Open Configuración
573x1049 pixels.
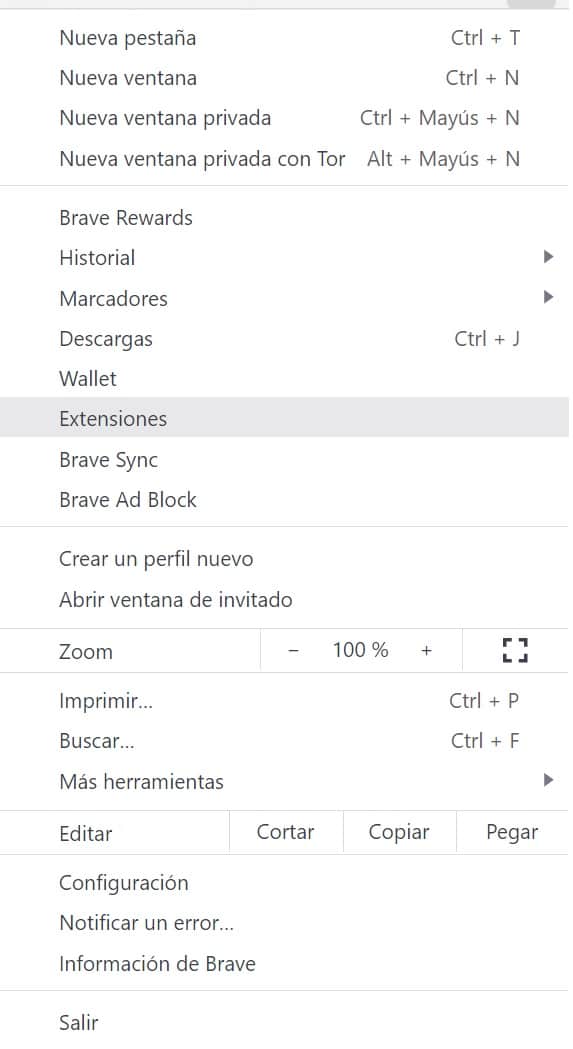pyautogui.click(x=284, y=883)
